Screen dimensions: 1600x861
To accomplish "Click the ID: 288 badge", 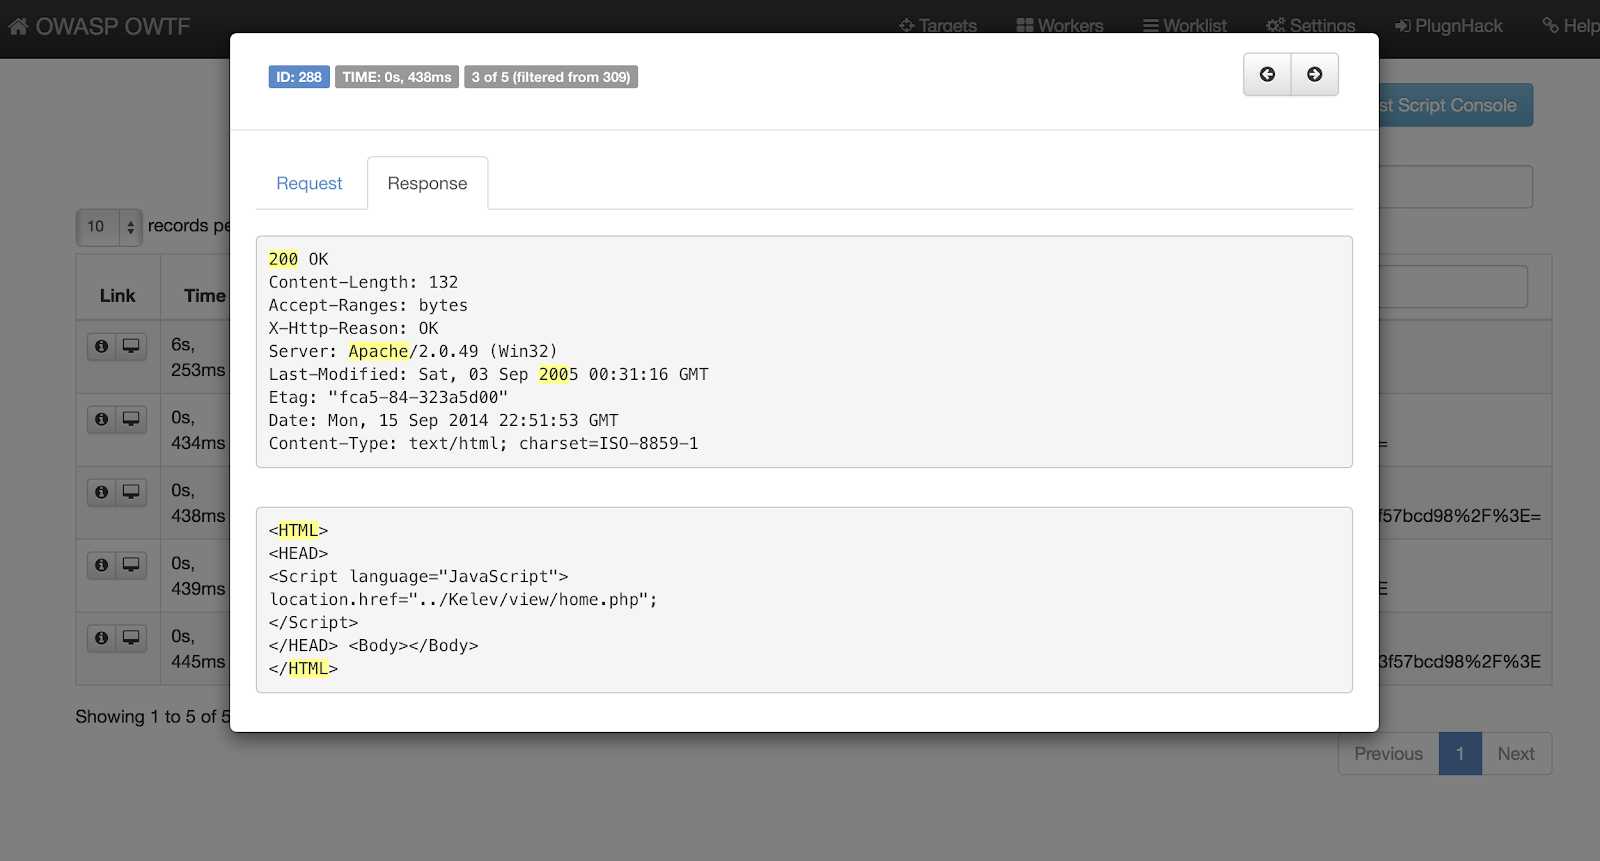I will 299,77.
